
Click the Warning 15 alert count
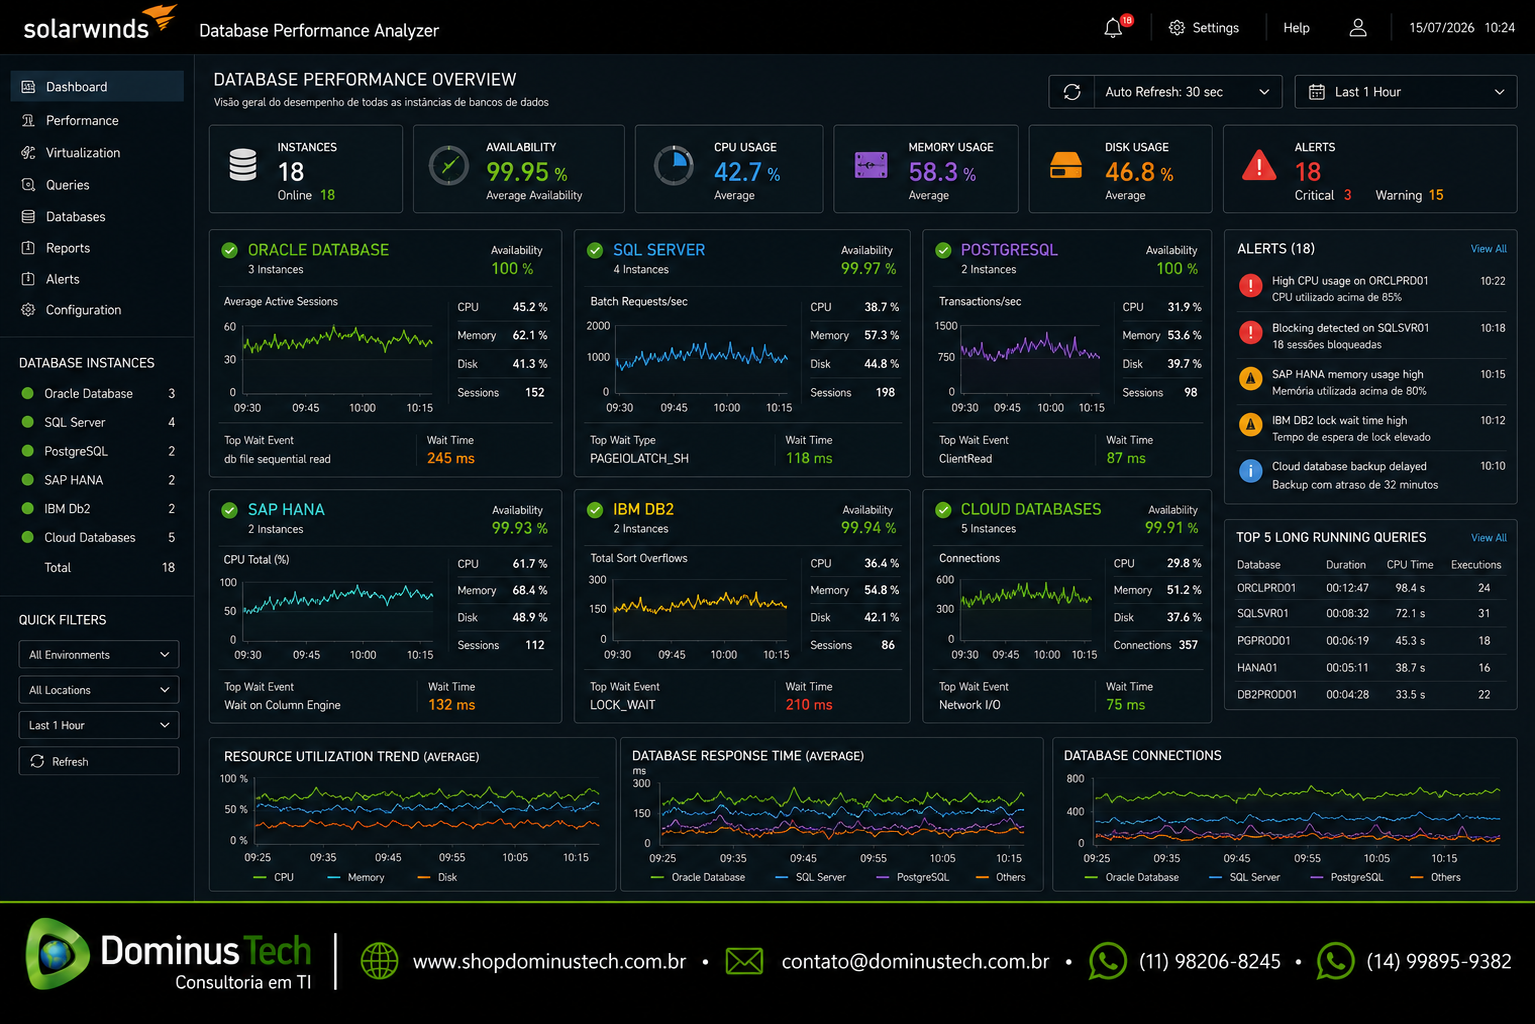tap(1409, 196)
